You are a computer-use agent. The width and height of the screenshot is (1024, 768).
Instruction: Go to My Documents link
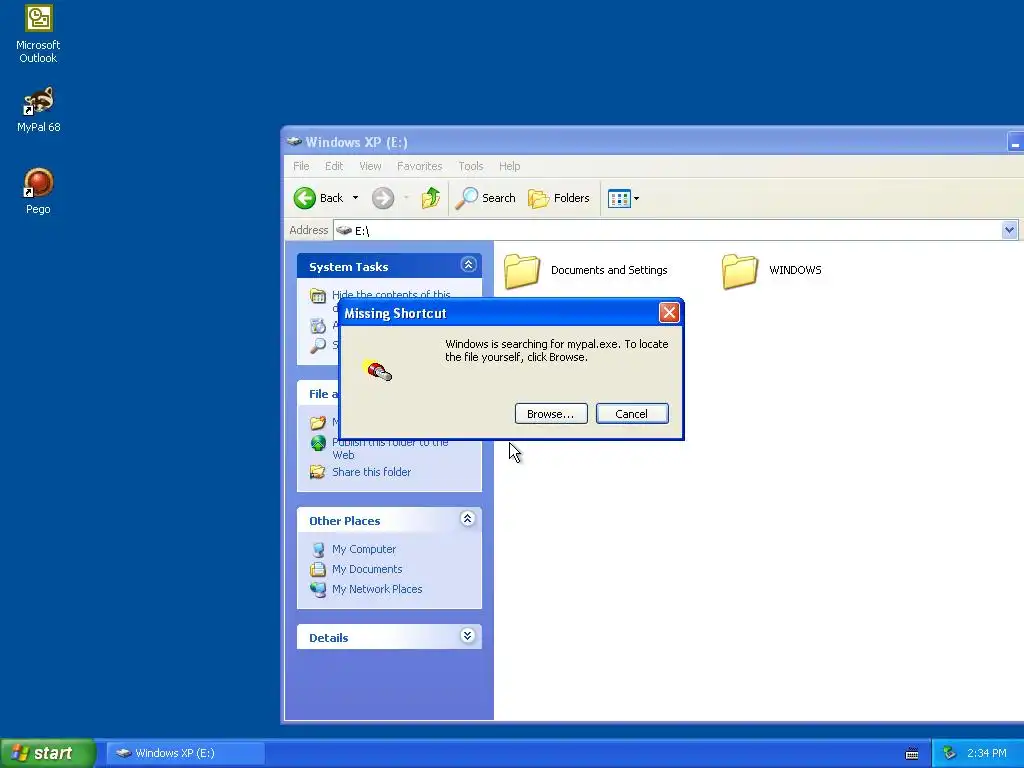(x=367, y=569)
